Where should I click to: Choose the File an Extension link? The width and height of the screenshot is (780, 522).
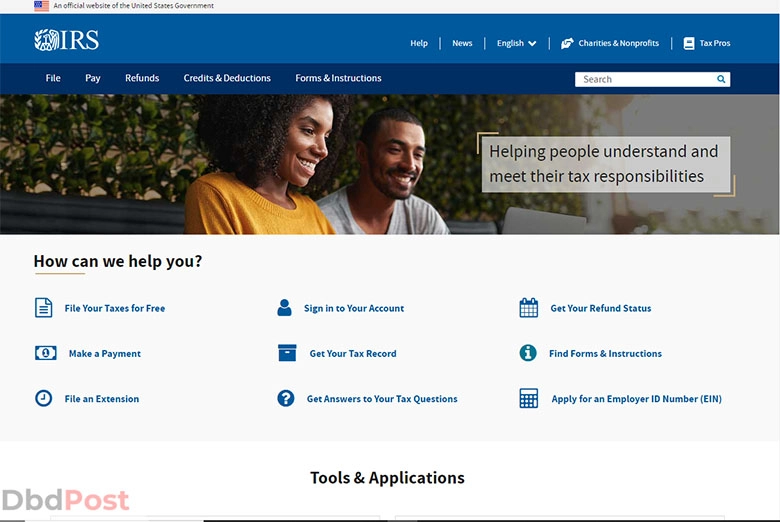pyautogui.click(x=101, y=399)
